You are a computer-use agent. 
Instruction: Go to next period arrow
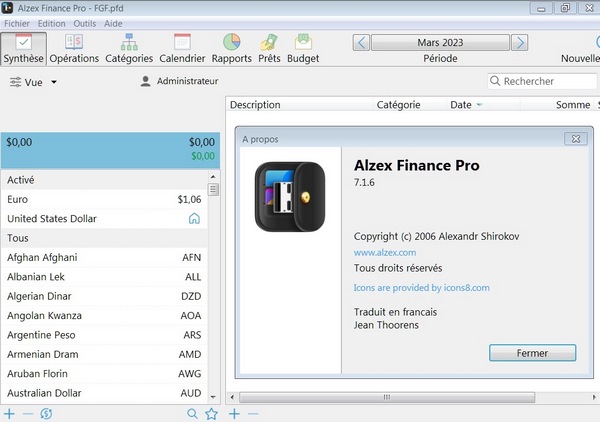point(520,42)
